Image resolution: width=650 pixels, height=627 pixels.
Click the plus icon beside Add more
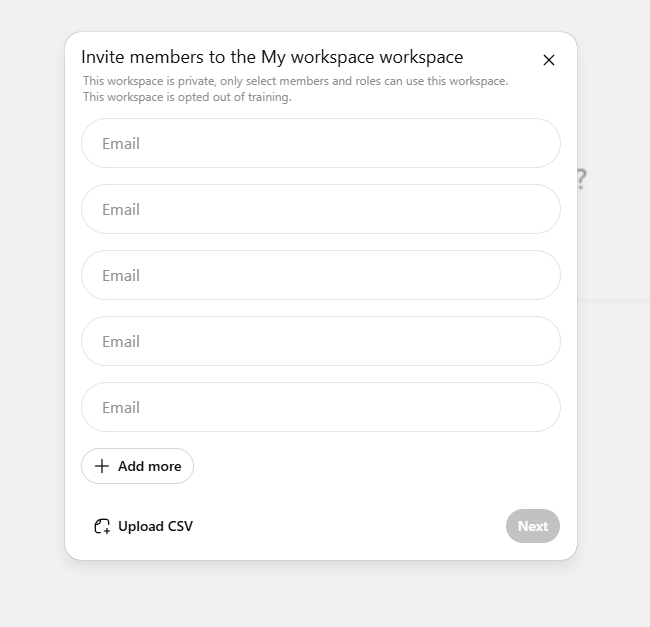coord(101,466)
